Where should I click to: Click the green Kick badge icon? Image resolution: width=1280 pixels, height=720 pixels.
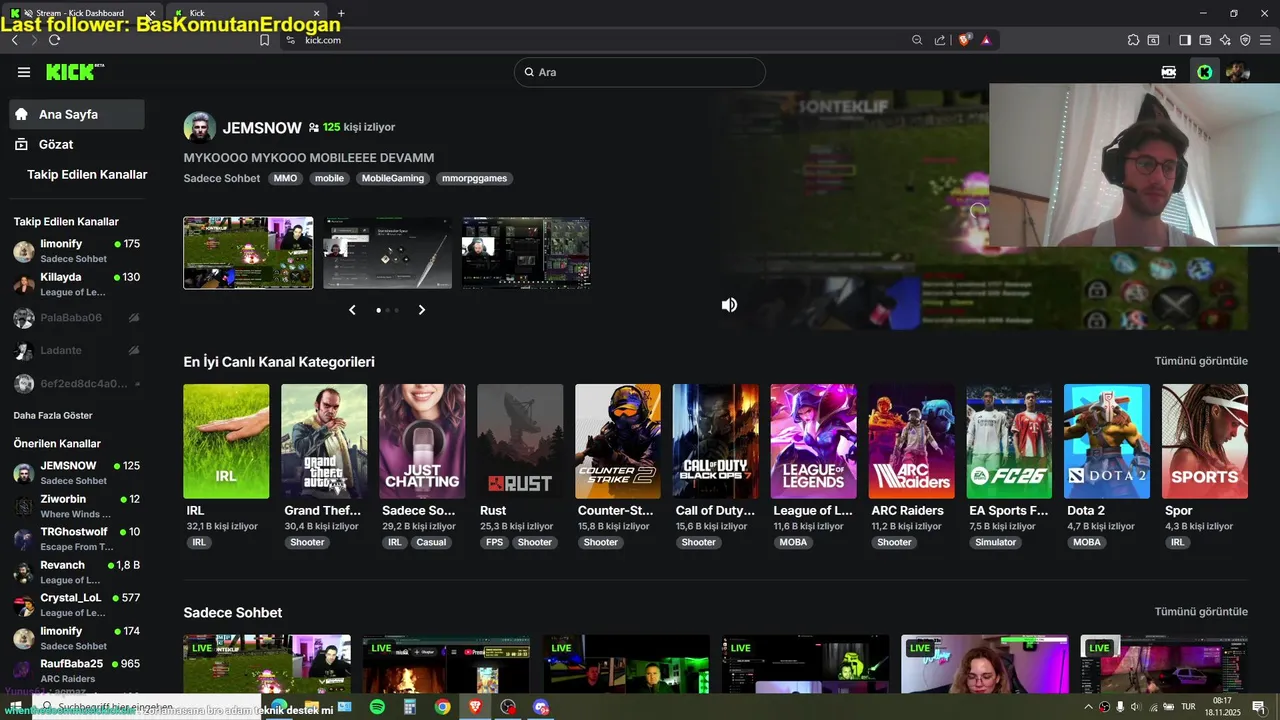(1205, 72)
